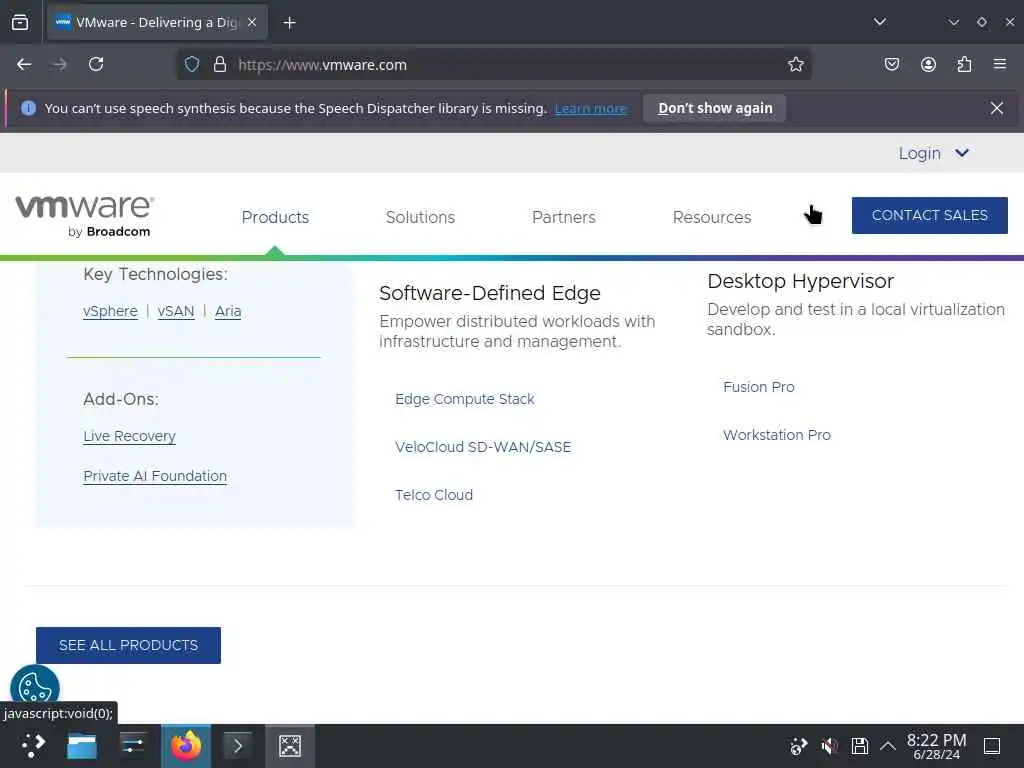Image resolution: width=1024 pixels, height=768 pixels.
Task: Click the Firefox taskbar icon
Action: coord(186,746)
